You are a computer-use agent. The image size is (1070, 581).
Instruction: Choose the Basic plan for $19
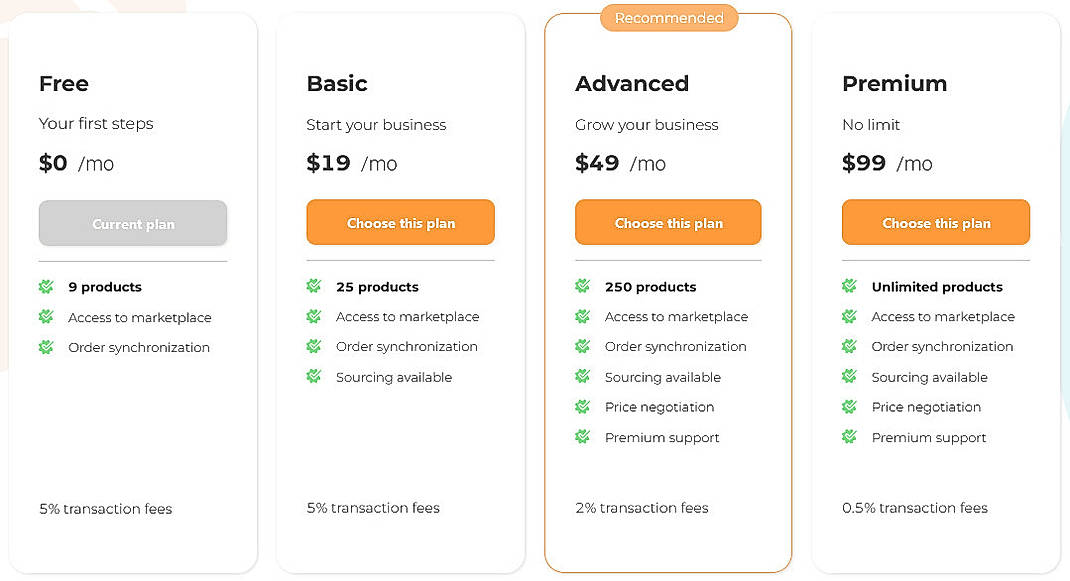tap(400, 222)
